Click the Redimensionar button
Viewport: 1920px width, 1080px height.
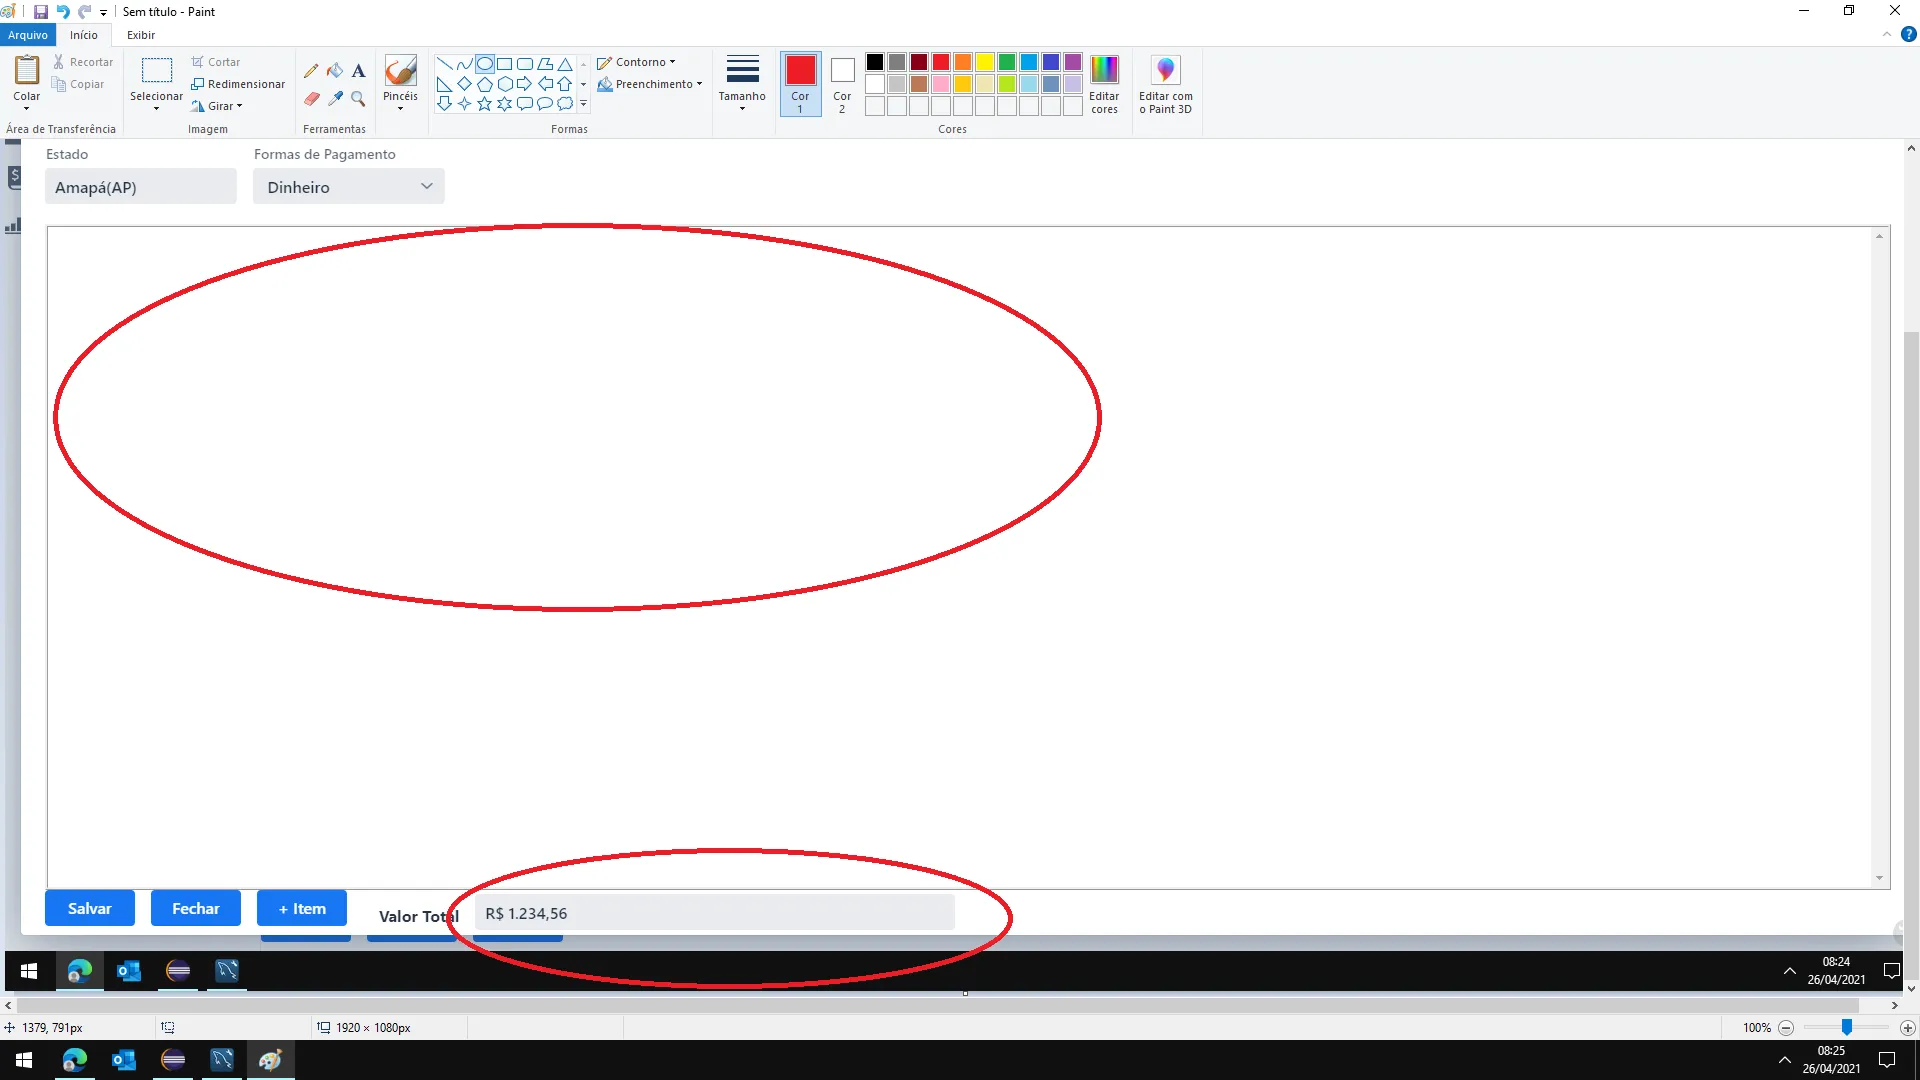click(x=238, y=84)
